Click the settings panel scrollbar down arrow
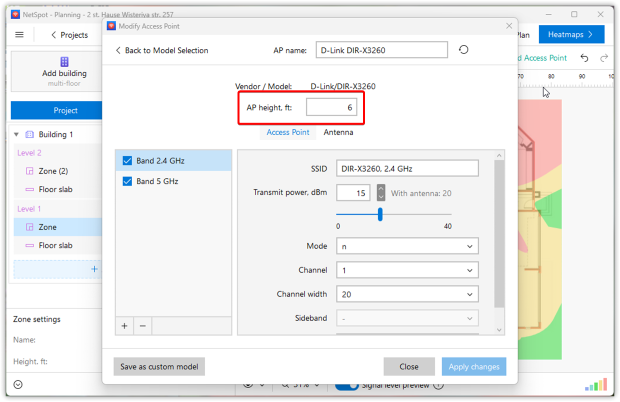This screenshot has height=402, width=620. pyautogui.click(x=499, y=330)
